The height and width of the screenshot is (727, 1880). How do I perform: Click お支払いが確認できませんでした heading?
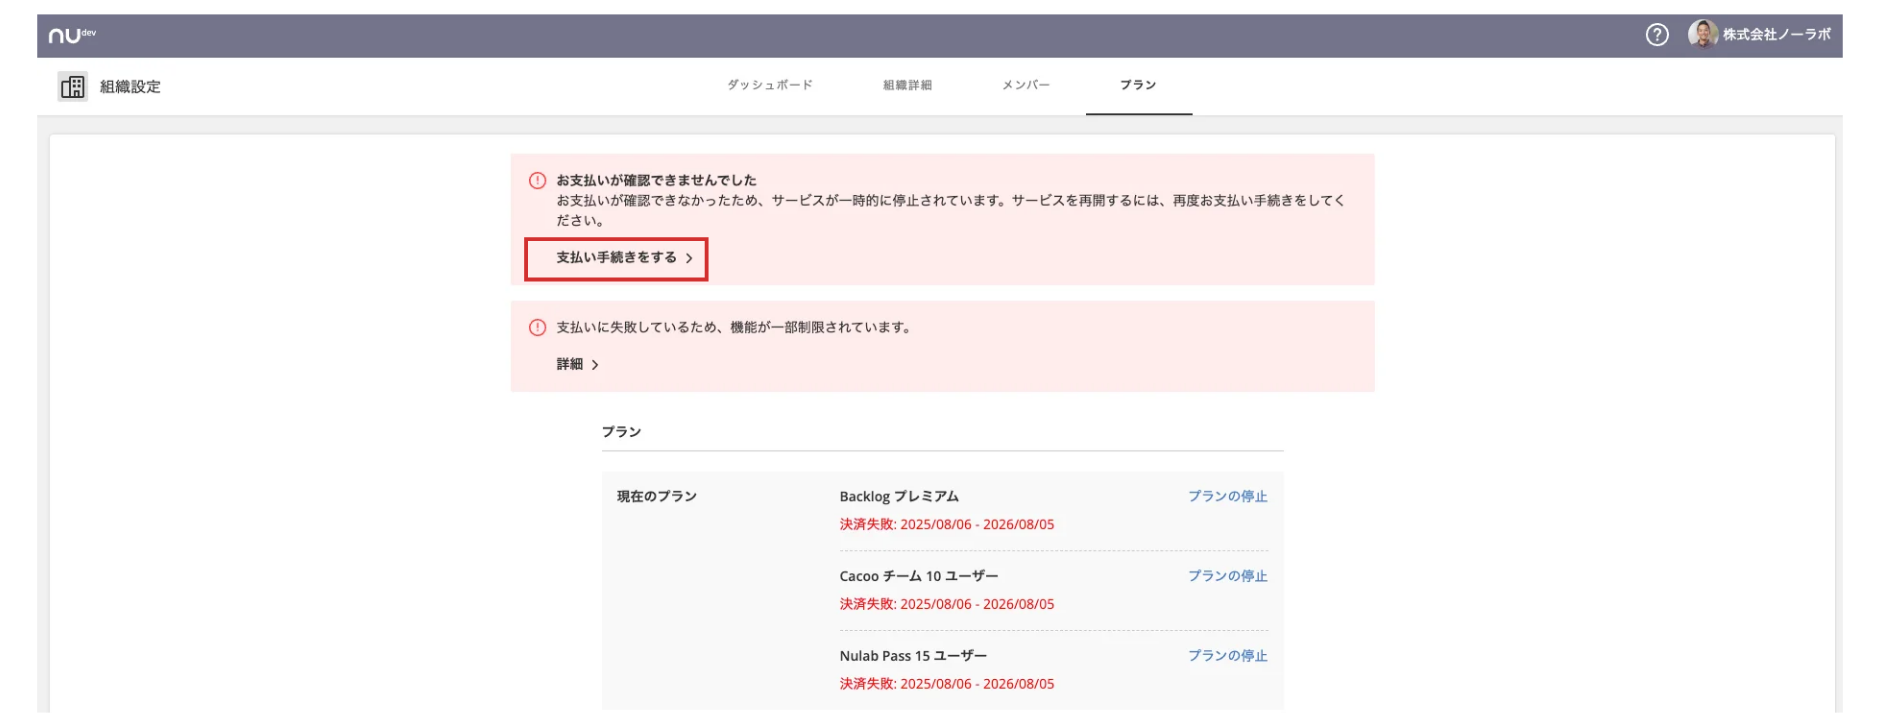656,181
